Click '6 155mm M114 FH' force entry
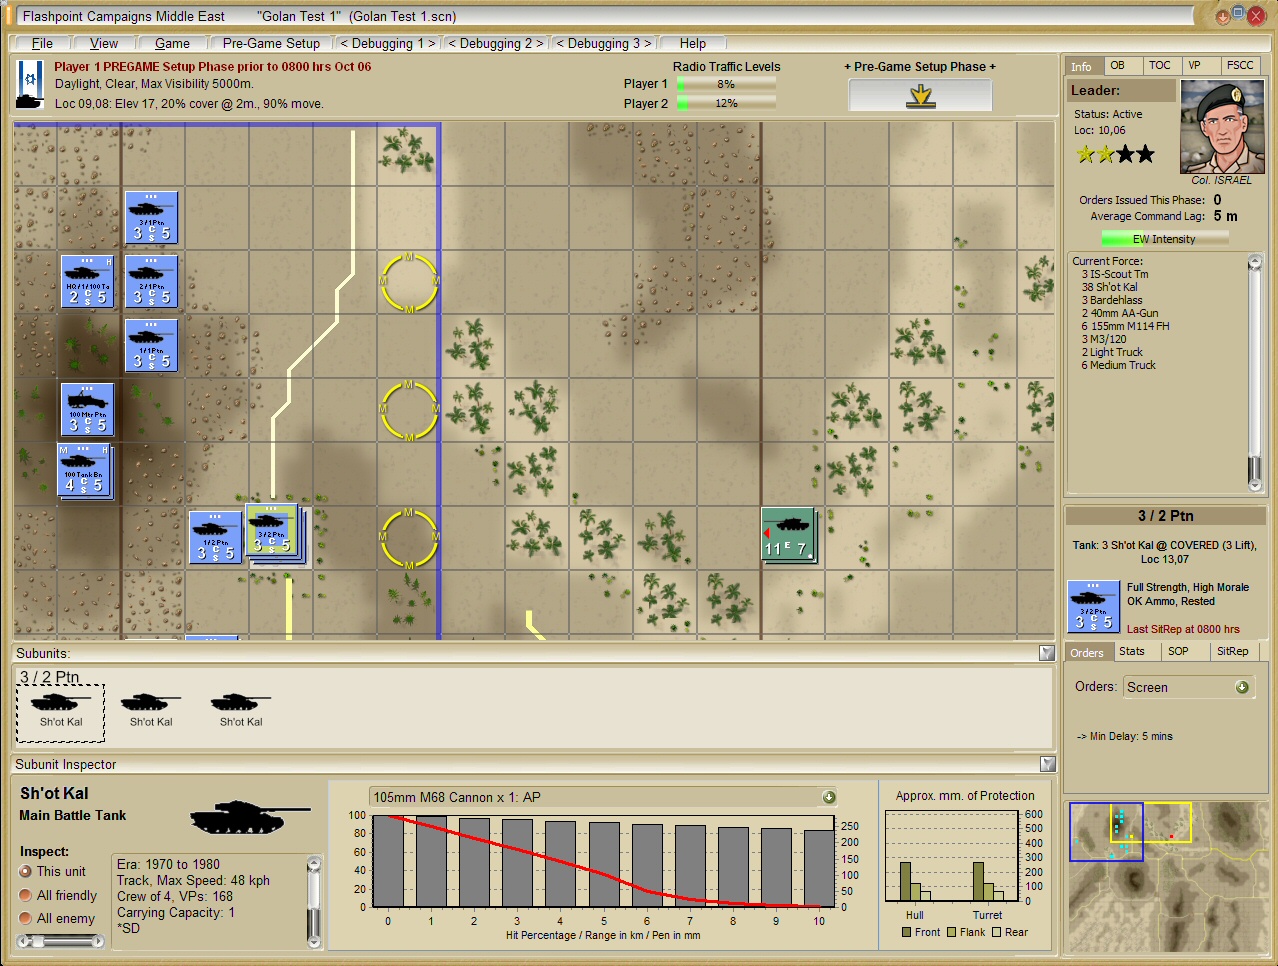This screenshot has width=1278, height=966. pos(1125,326)
